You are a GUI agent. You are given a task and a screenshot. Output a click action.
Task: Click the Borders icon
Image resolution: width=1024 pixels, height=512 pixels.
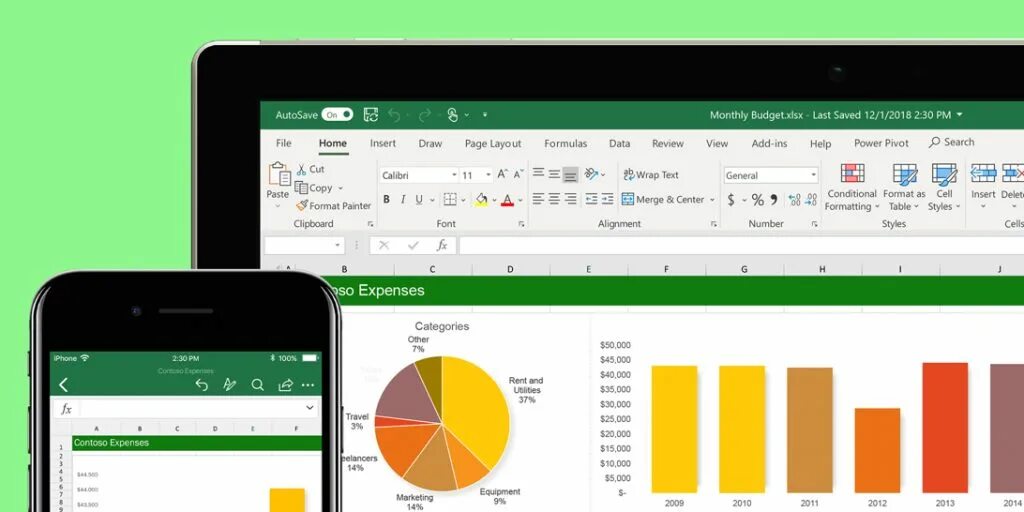(450, 200)
